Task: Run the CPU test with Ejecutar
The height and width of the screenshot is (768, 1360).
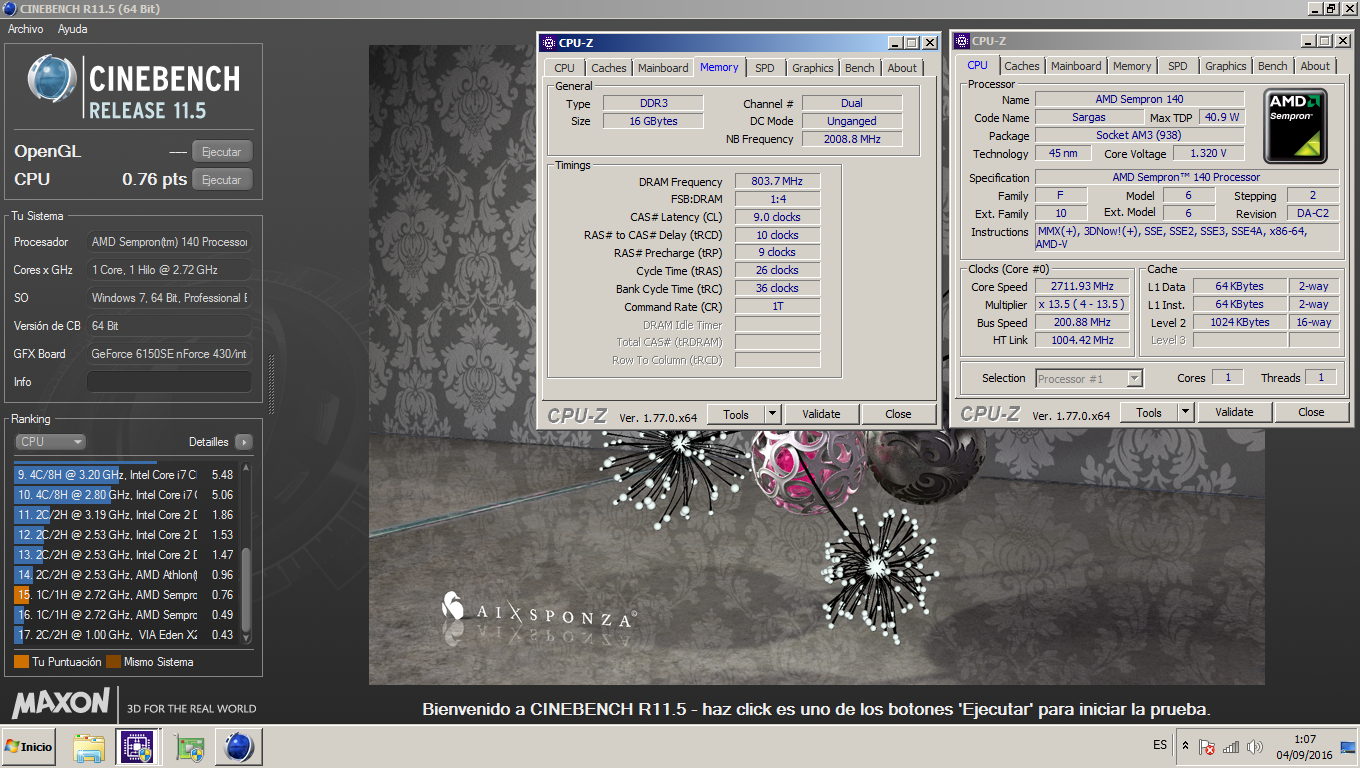Action: pos(222,180)
